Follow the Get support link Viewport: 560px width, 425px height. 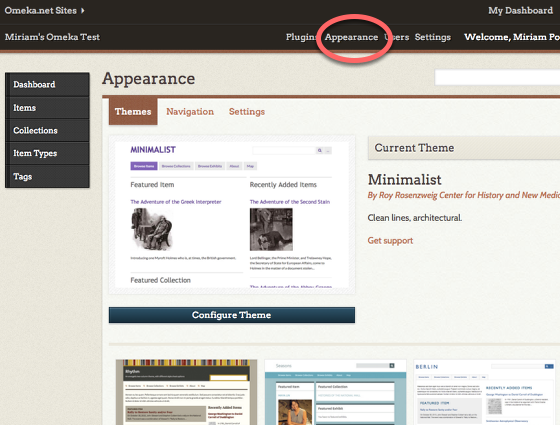(390, 241)
